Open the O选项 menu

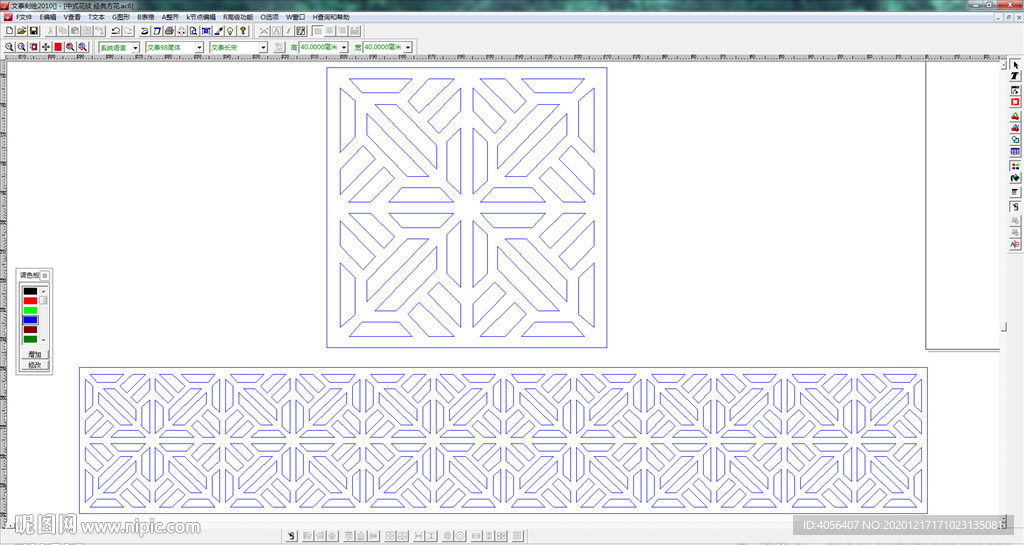coord(269,17)
